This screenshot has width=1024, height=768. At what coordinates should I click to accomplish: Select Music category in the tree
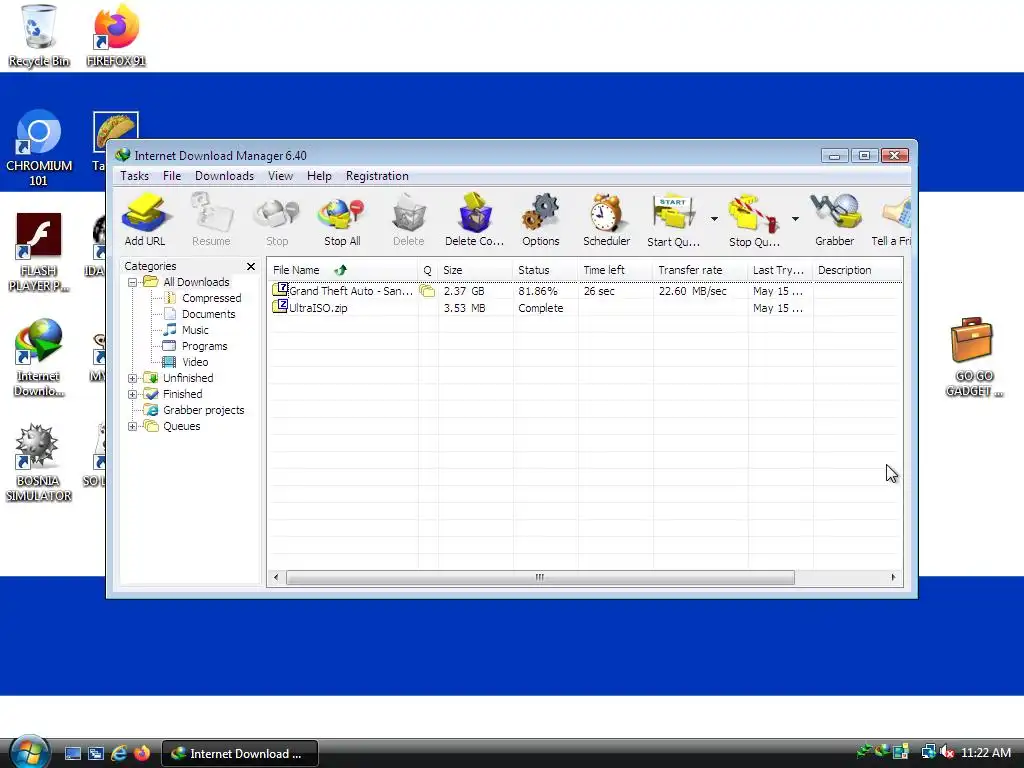(x=195, y=330)
